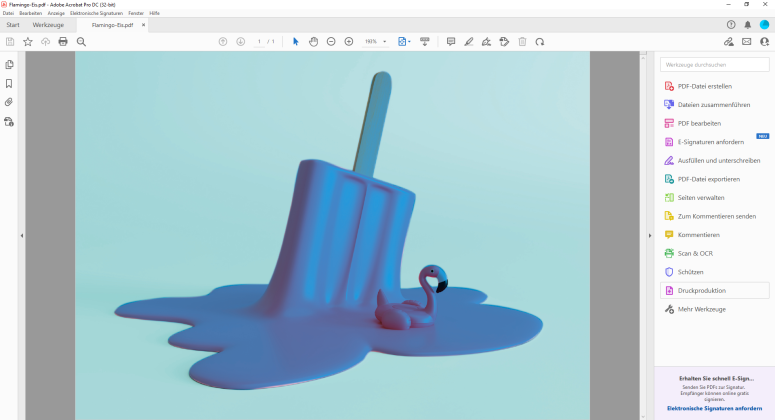Click the scrolling mode keyboard icon
Image resolution: width=775 pixels, height=420 pixels.
[x=425, y=42]
